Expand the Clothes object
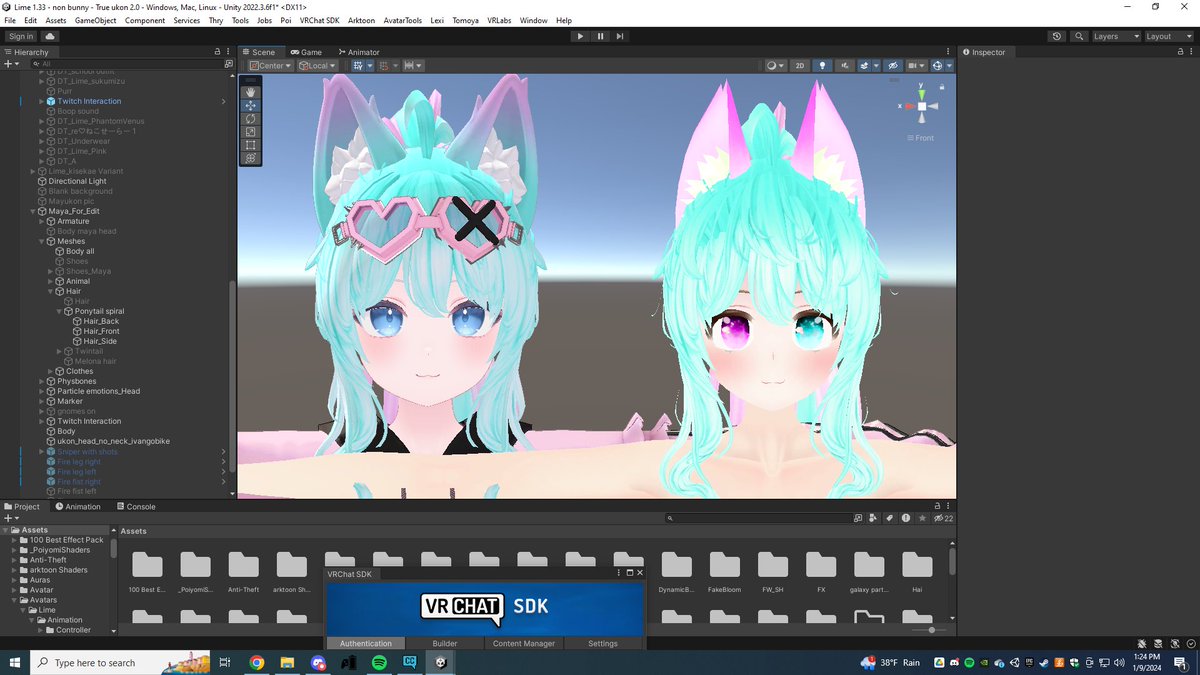This screenshot has height=675, width=1200. click(51, 371)
